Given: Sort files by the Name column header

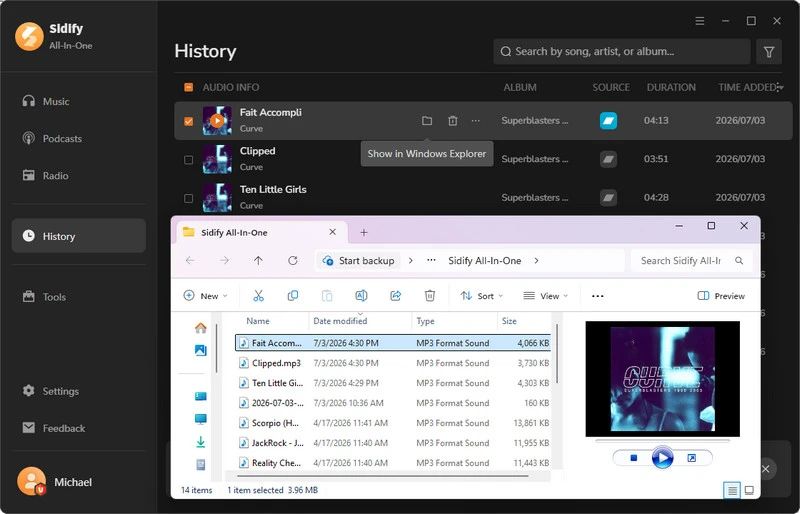Looking at the screenshot, I should pos(258,321).
